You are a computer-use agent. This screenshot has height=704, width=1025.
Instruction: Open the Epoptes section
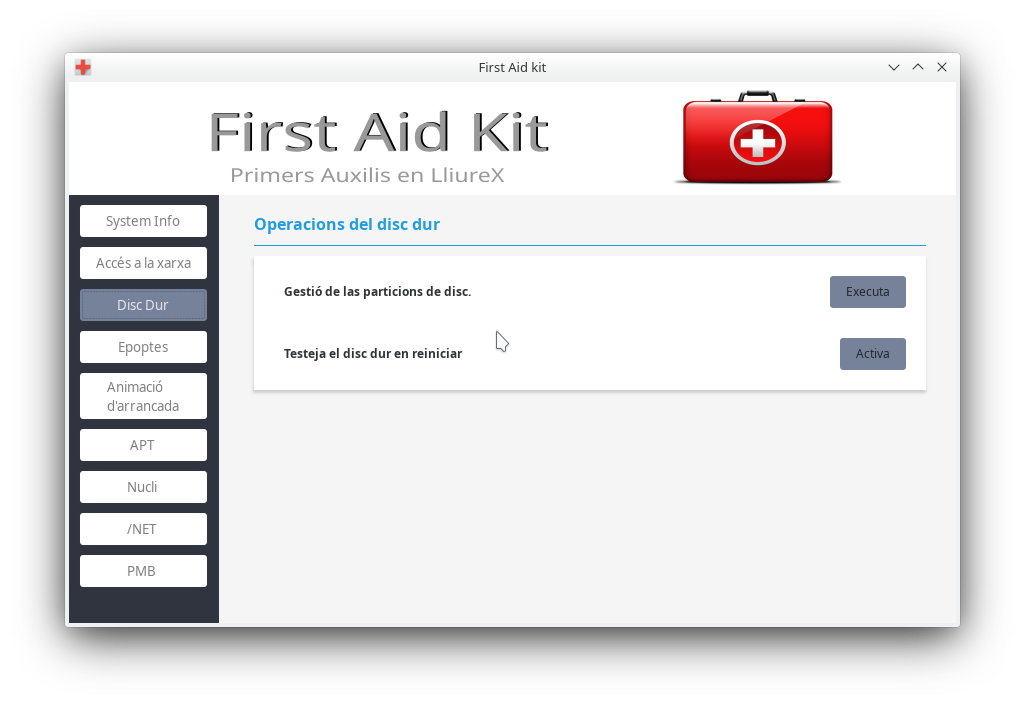tap(143, 347)
